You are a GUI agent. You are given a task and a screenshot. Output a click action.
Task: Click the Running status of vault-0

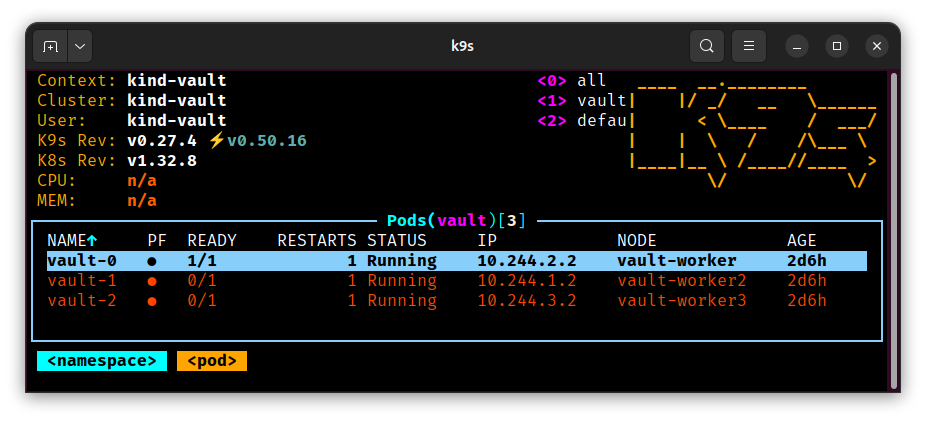[x=402, y=261]
